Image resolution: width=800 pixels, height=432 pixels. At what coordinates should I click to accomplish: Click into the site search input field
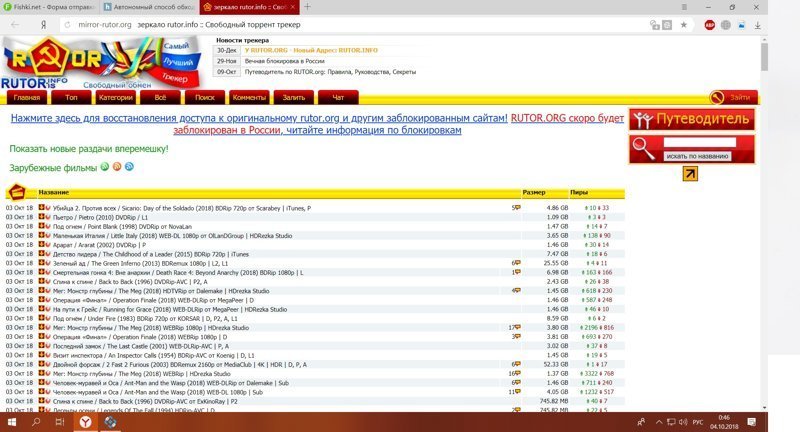pos(699,142)
